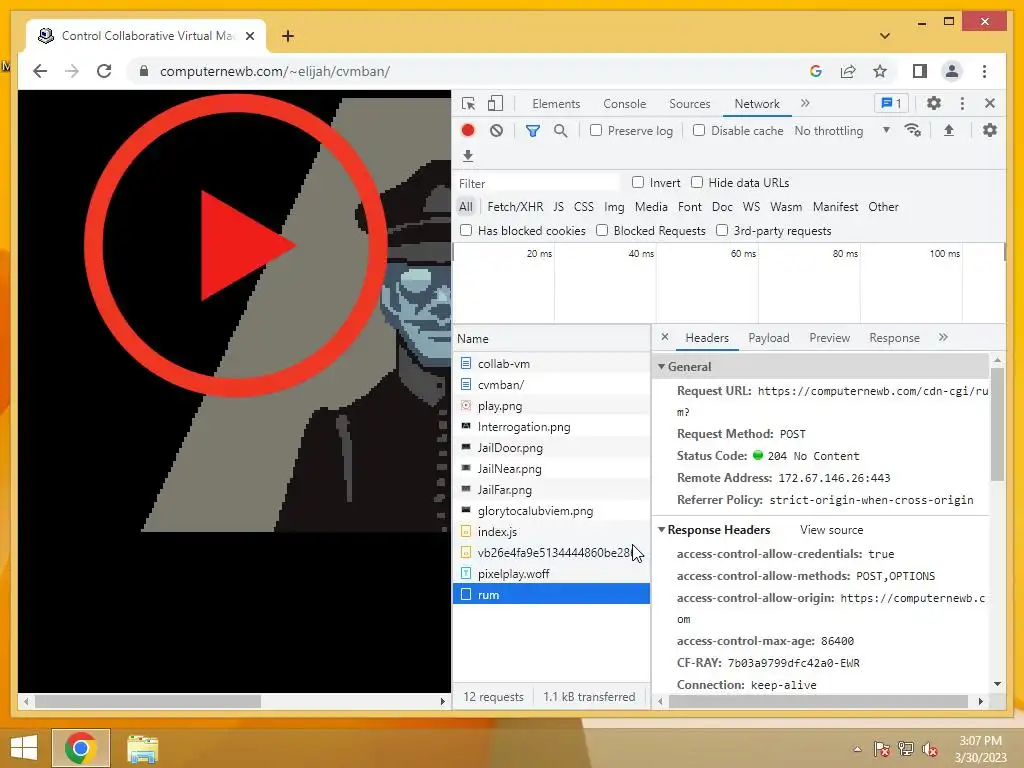Switch to the Console tab
Image resolution: width=1024 pixels, height=768 pixels.
pyautogui.click(x=624, y=104)
